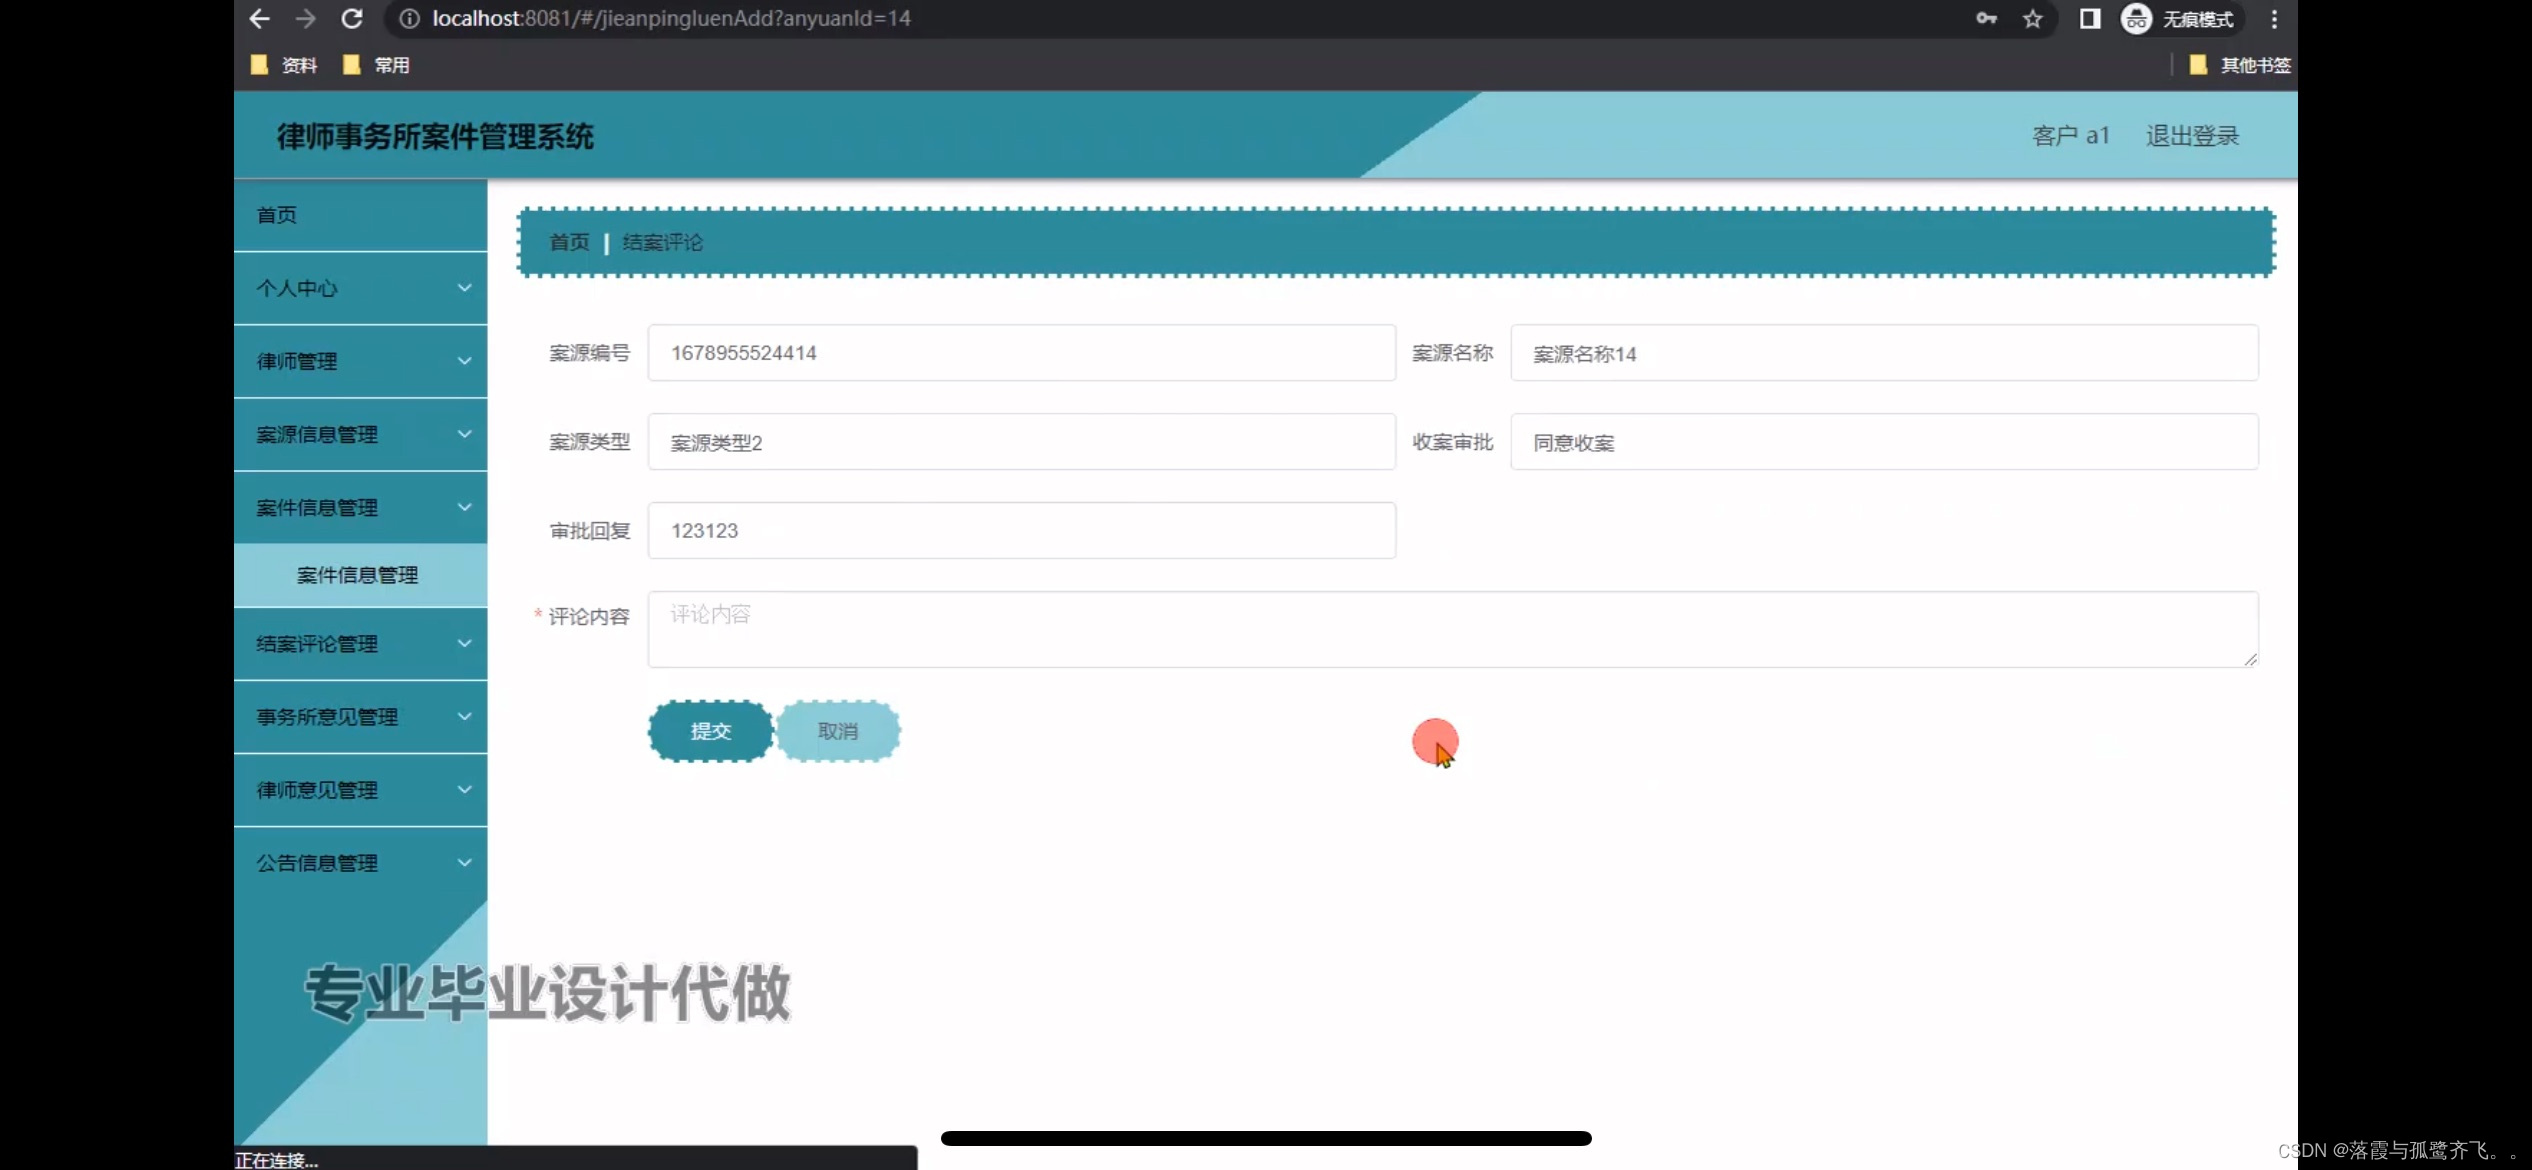
Task: Expand 个人中心 chevron arrow
Action: [x=464, y=288]
